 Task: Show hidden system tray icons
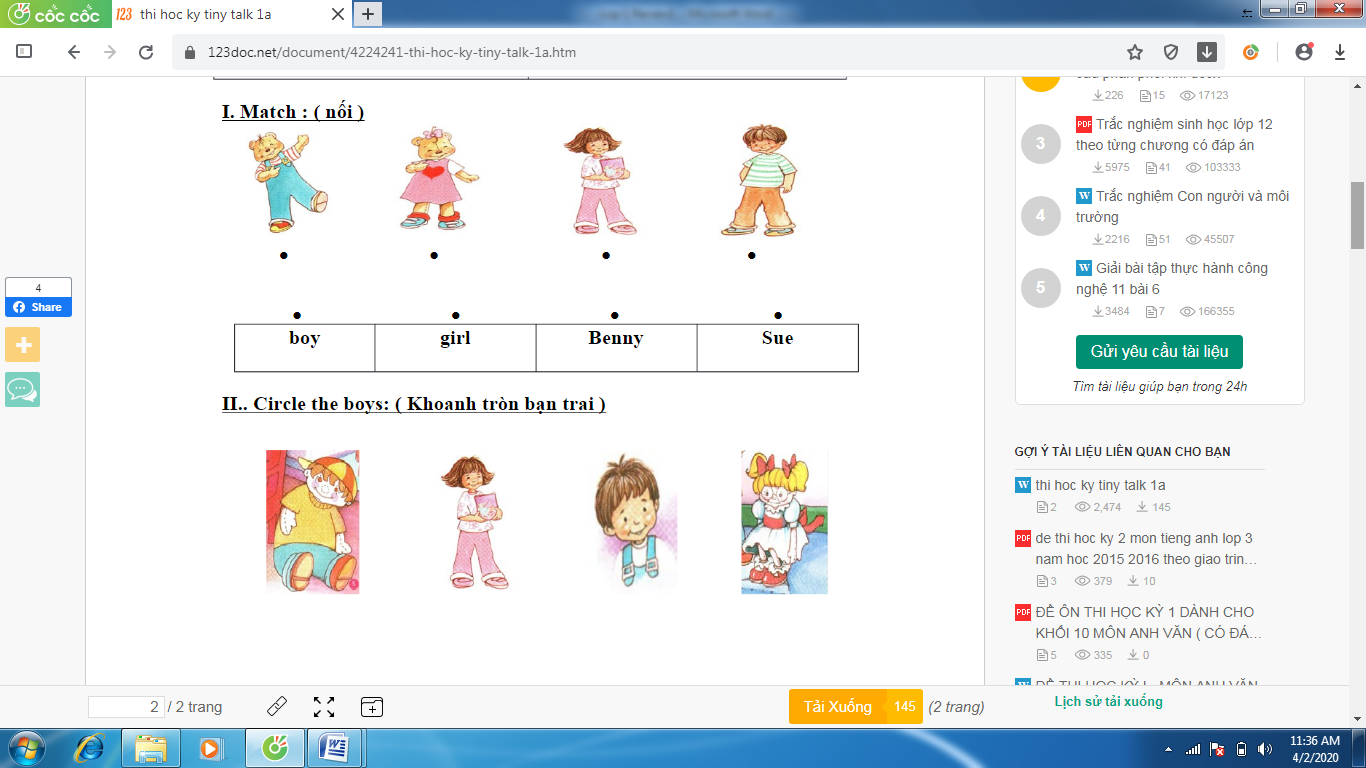point(1168,748)
